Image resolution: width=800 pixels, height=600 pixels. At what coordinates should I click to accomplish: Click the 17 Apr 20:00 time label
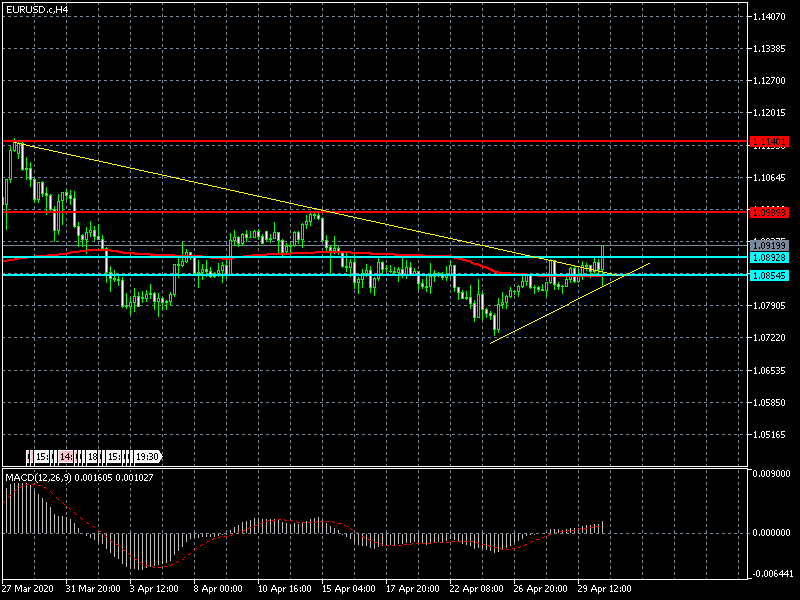(x=412, y=589)
